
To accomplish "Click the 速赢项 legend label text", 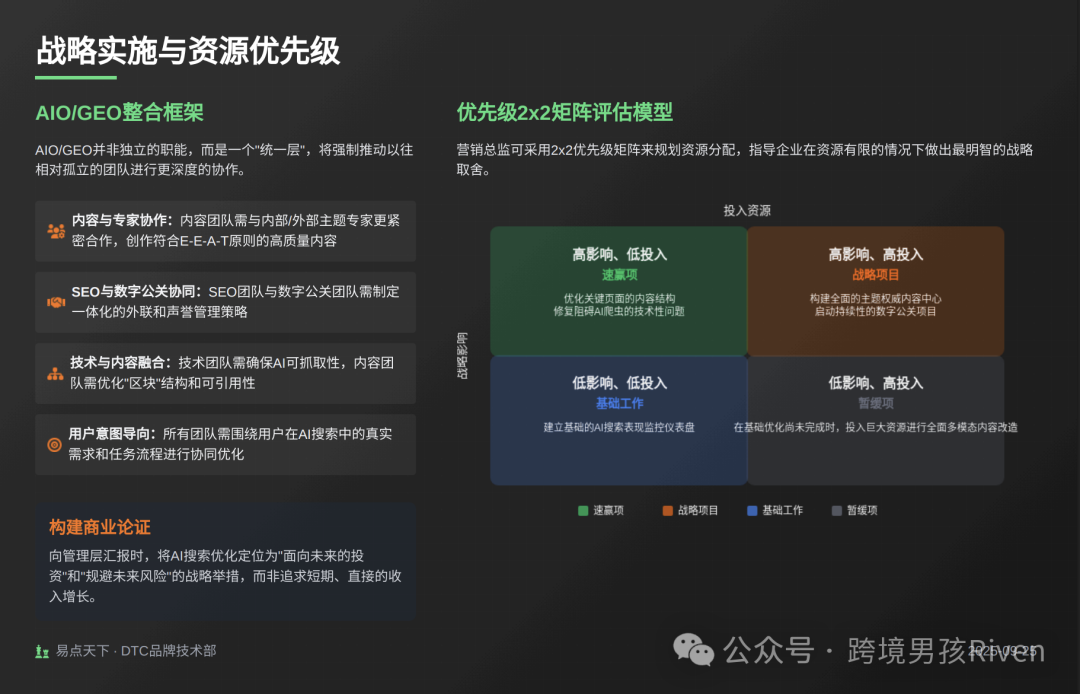I will pos(609,510).
